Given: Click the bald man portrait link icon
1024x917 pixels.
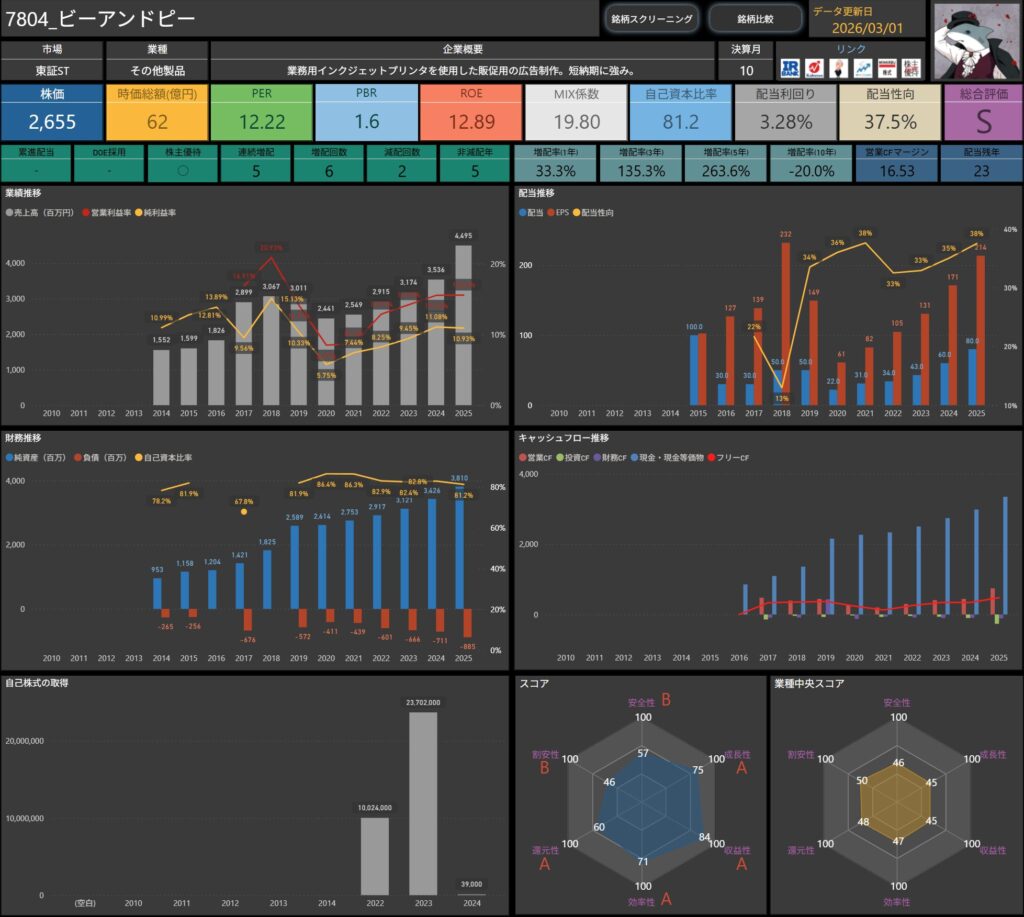Looking at the screenshot, I should (838, 68).
